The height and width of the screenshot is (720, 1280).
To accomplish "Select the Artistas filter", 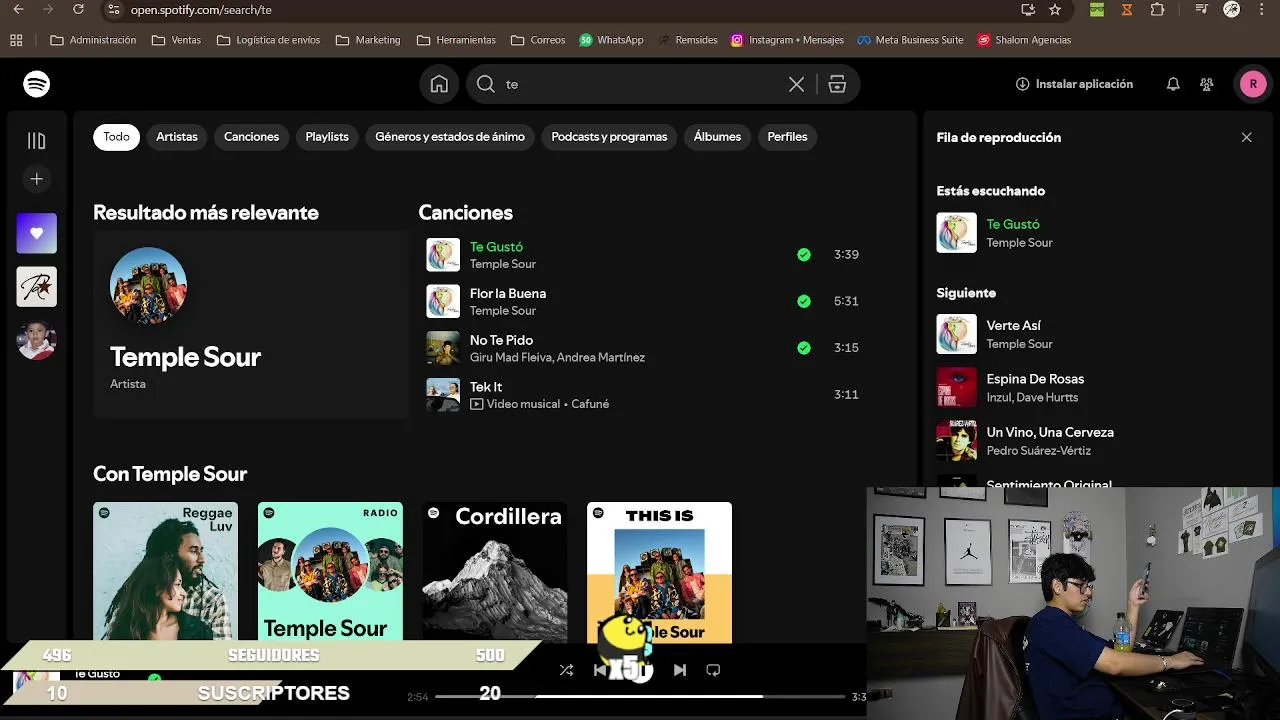I will click(x=177, y=137).
